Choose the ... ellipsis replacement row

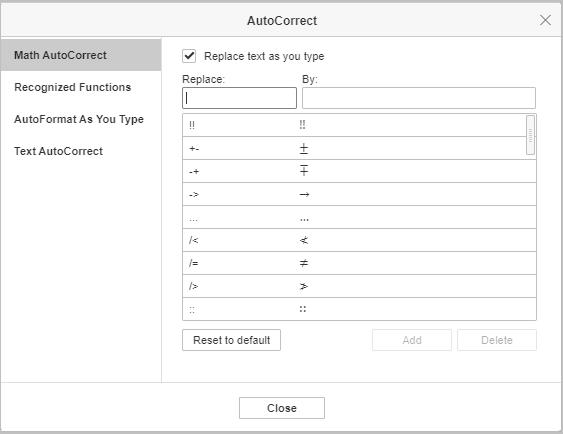pos(359,217)
